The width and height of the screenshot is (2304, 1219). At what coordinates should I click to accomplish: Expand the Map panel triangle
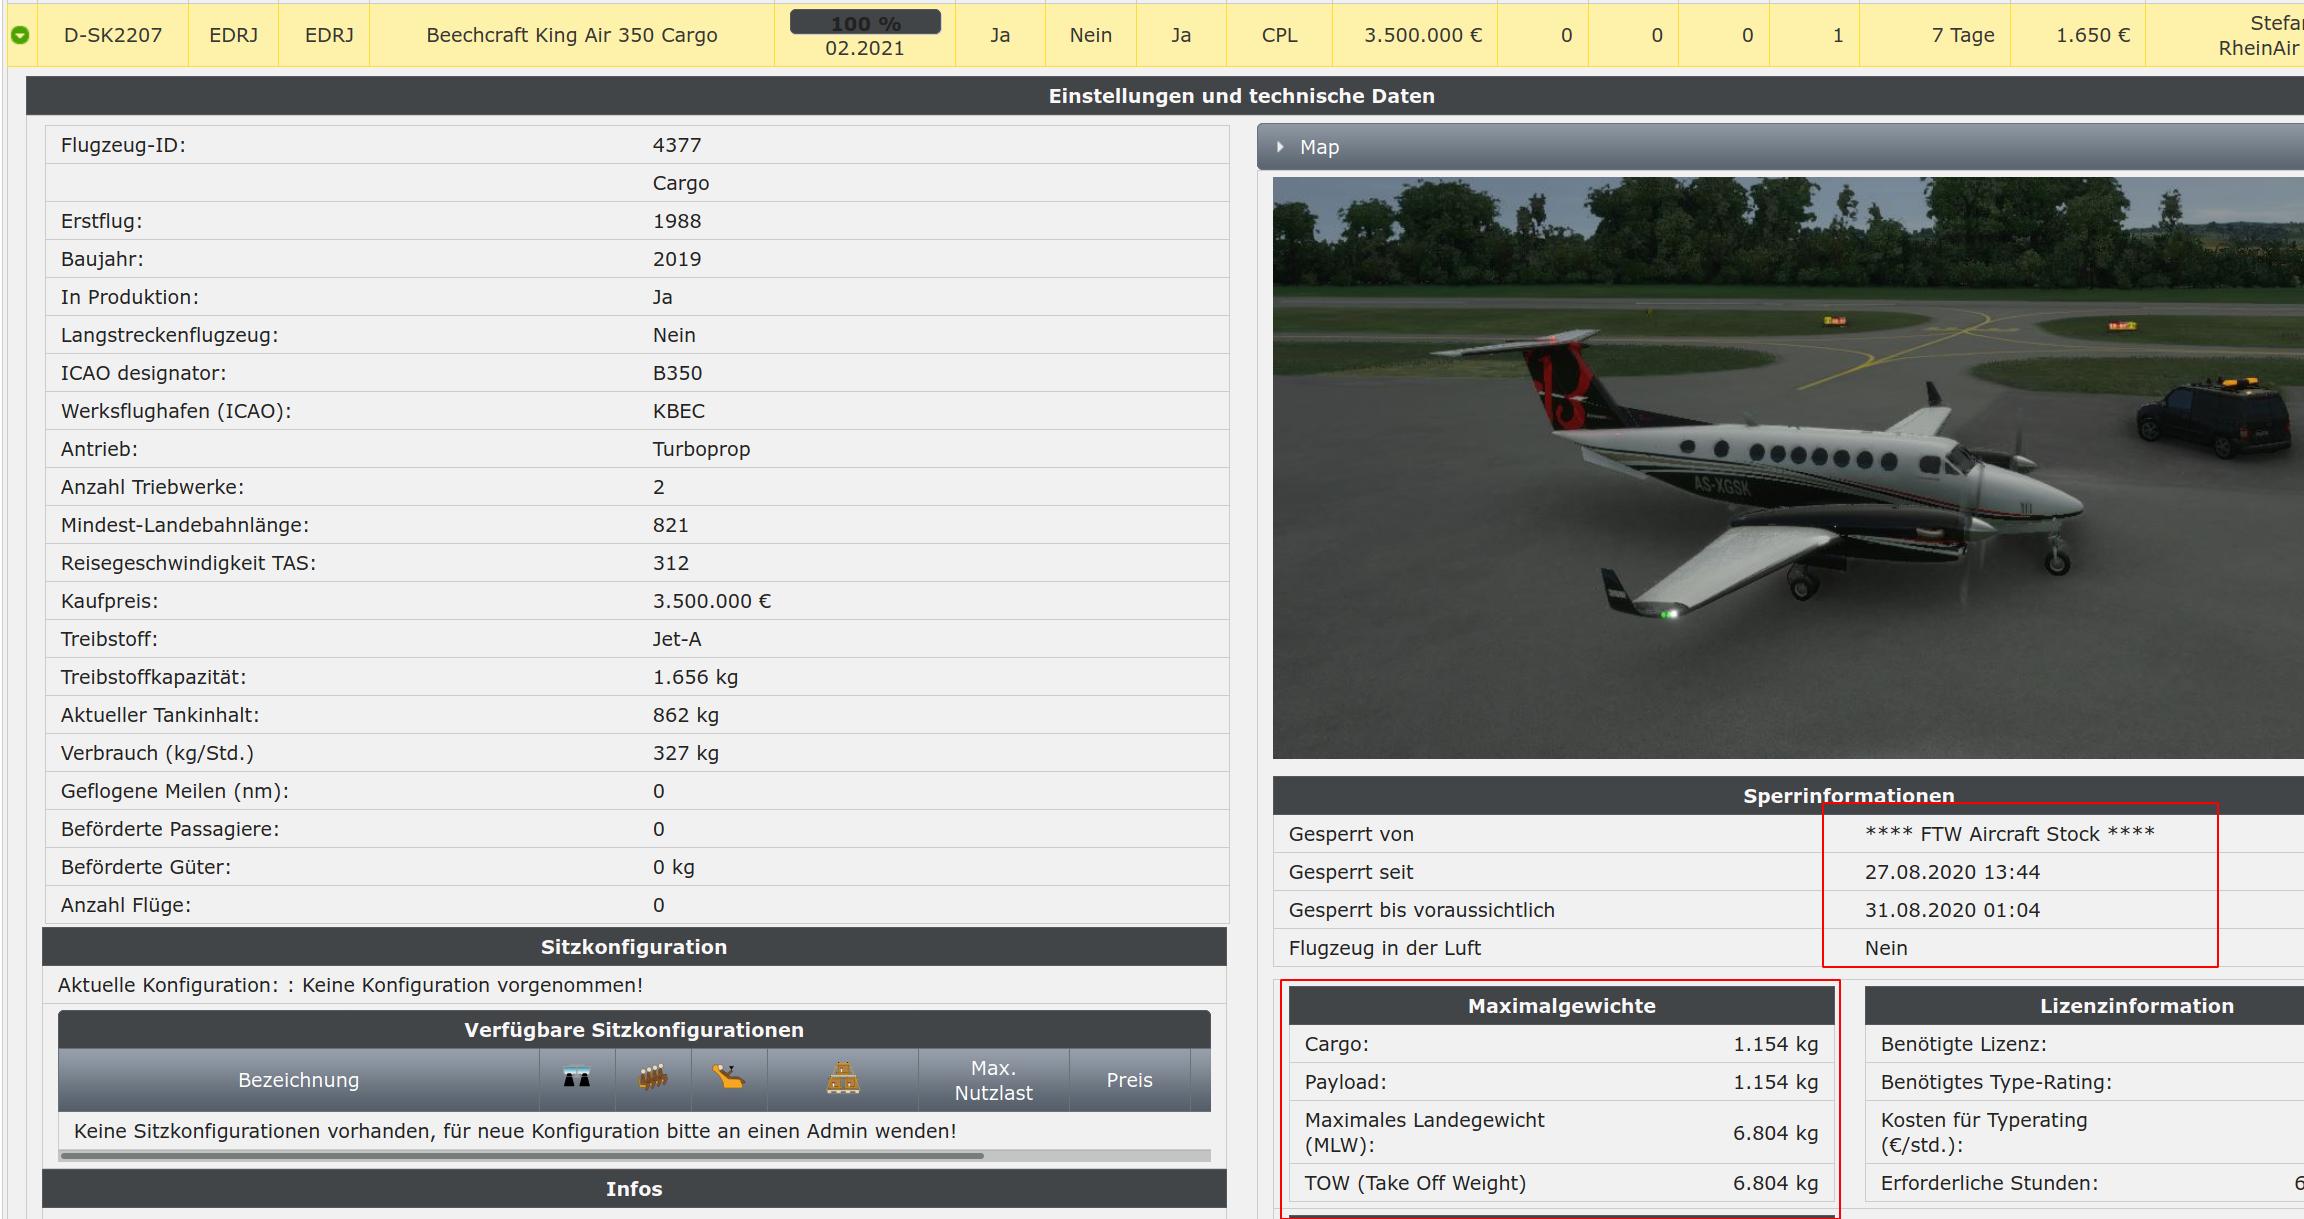pyautogui.click(x=1280, y=147)
